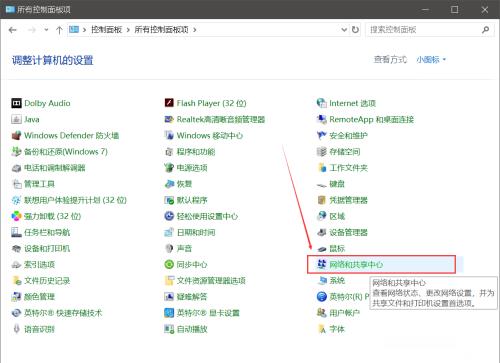Expand chevron after 所有控制面板项 breadcrumb
The height and width of the screenshot is (363, 500).
click(195, 30)
